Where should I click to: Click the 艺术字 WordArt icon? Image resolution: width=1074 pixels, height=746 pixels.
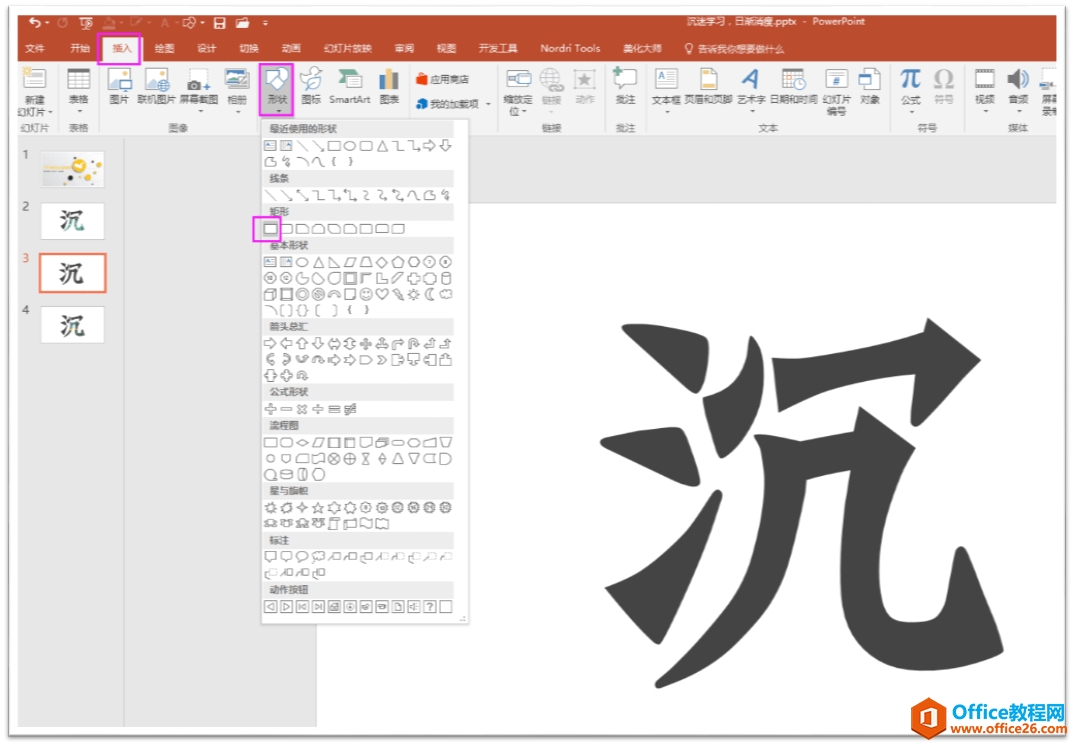point(750,86)
